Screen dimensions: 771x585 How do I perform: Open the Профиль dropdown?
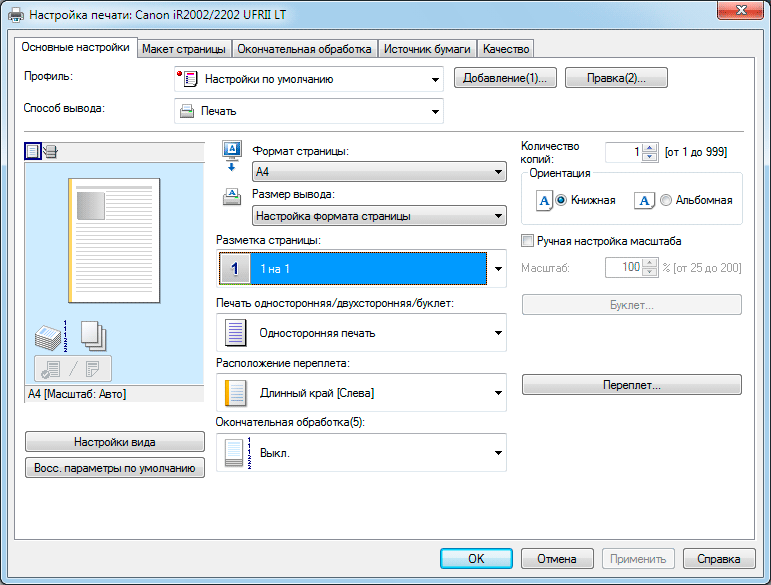pos(309,79)
